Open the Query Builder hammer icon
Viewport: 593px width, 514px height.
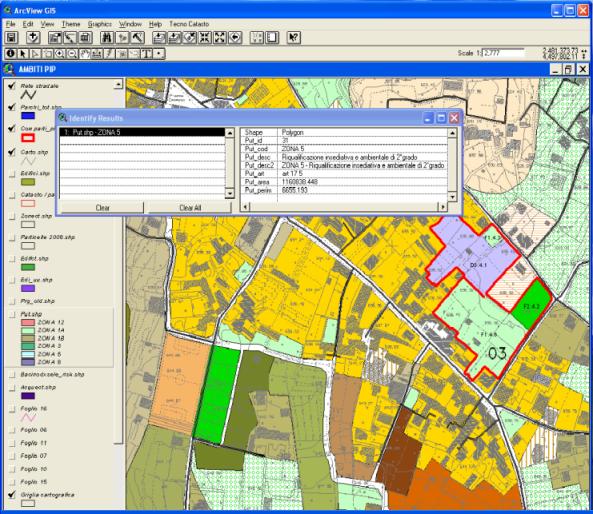[138, 37]
